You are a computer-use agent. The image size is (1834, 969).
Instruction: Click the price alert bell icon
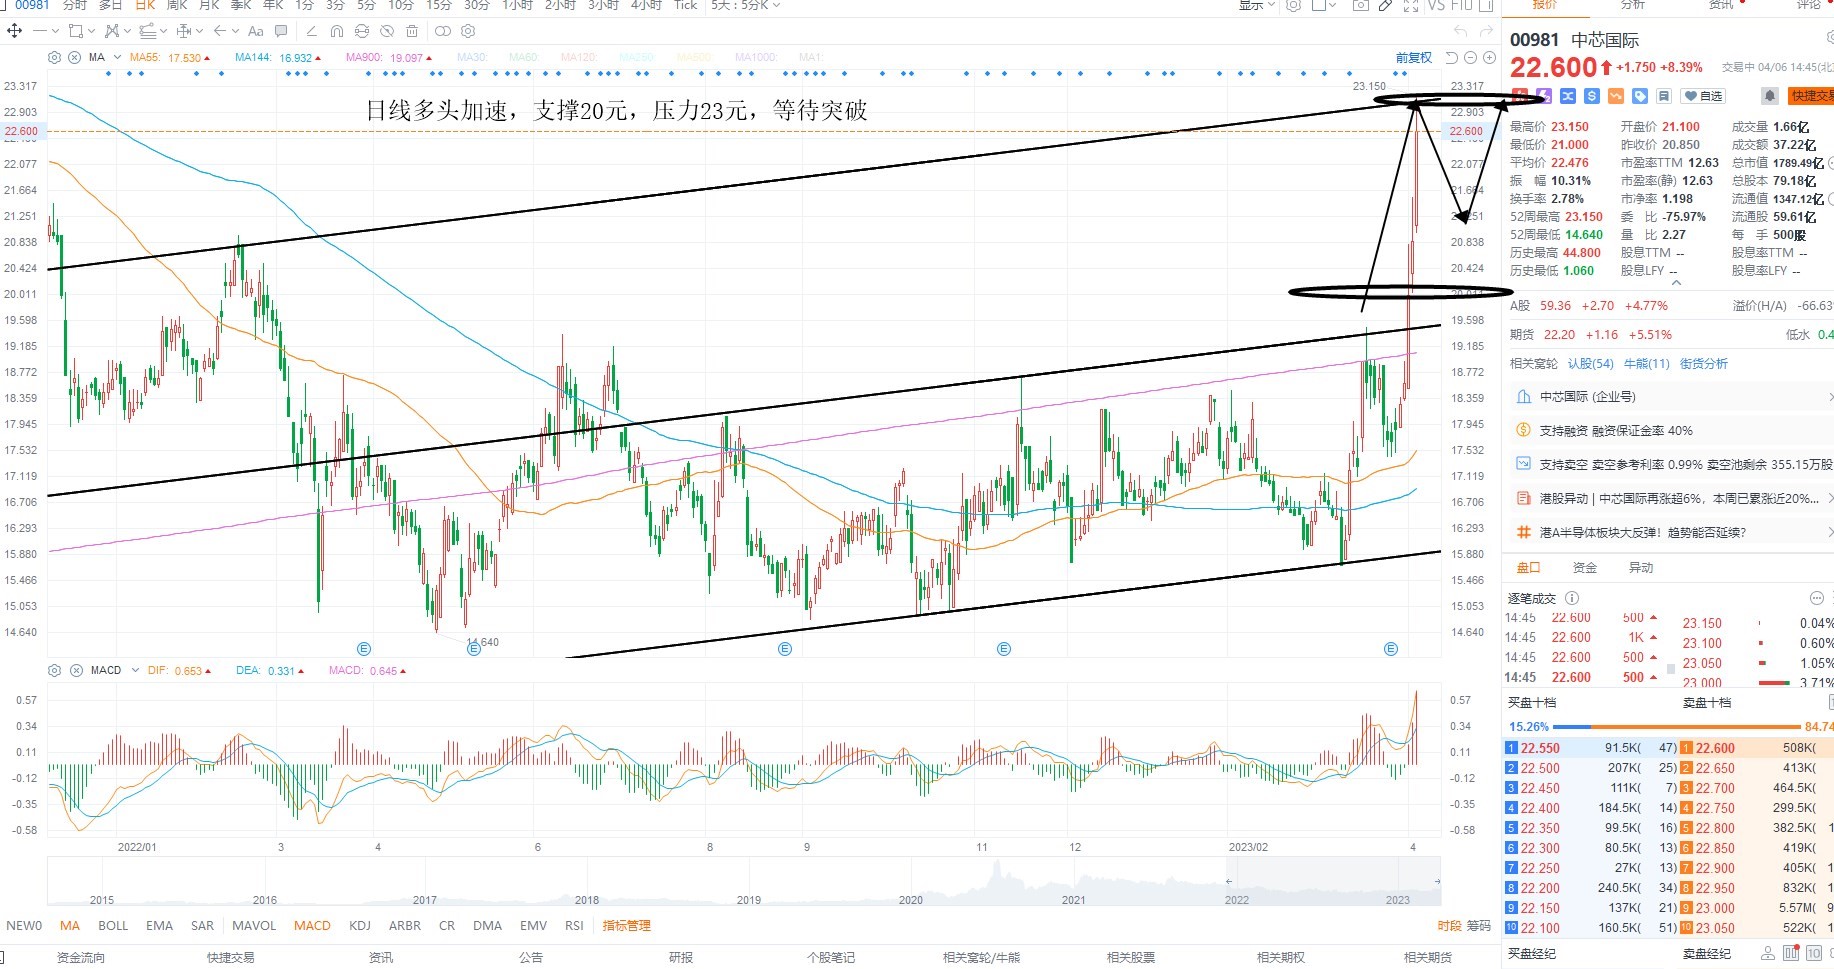[x=1769, y=96]
